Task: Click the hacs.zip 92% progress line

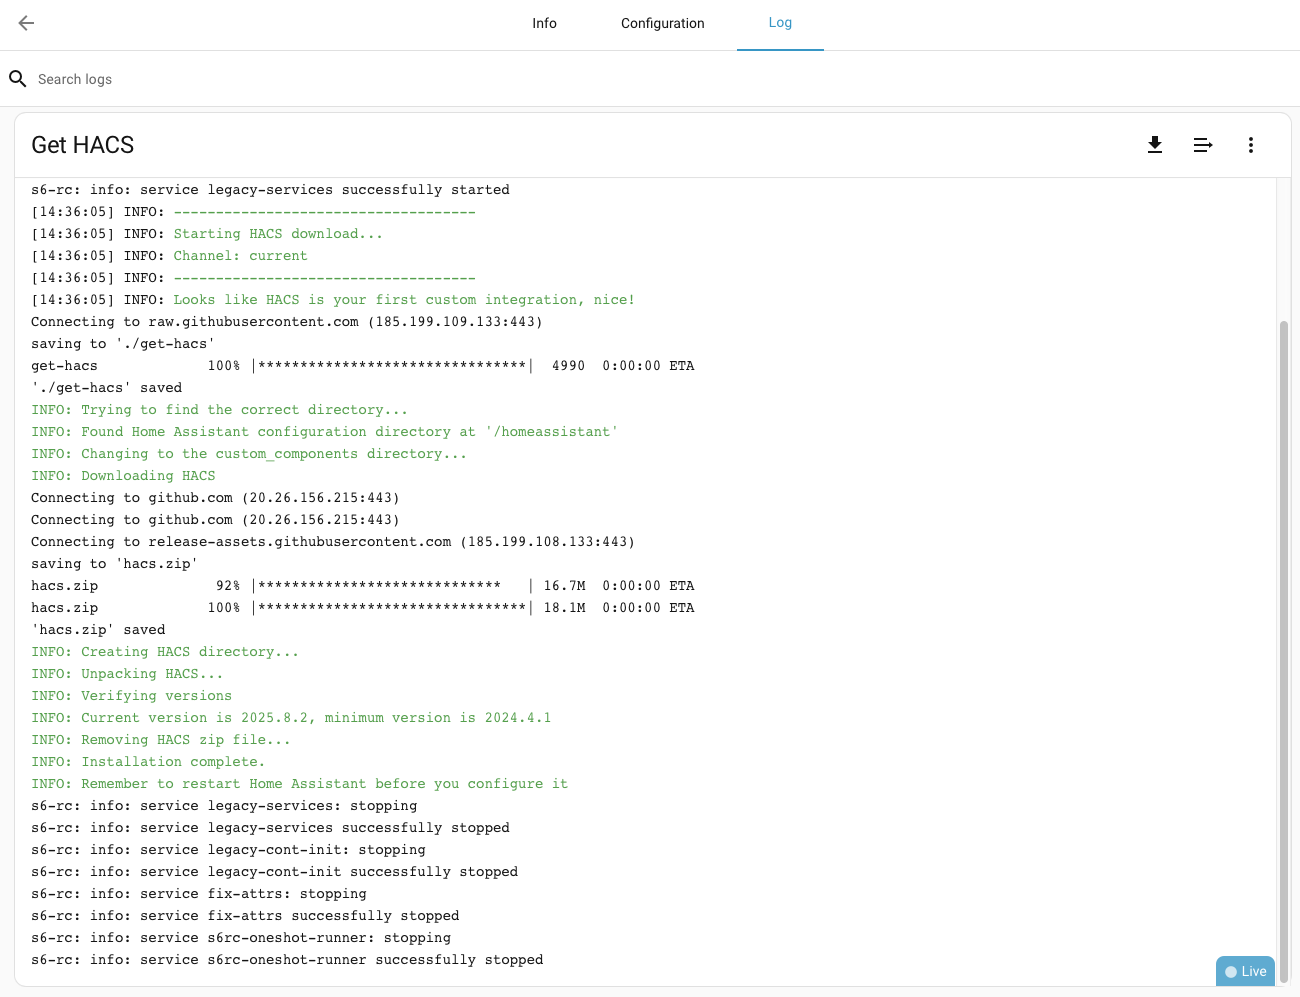Action: [x=363, y=586]
